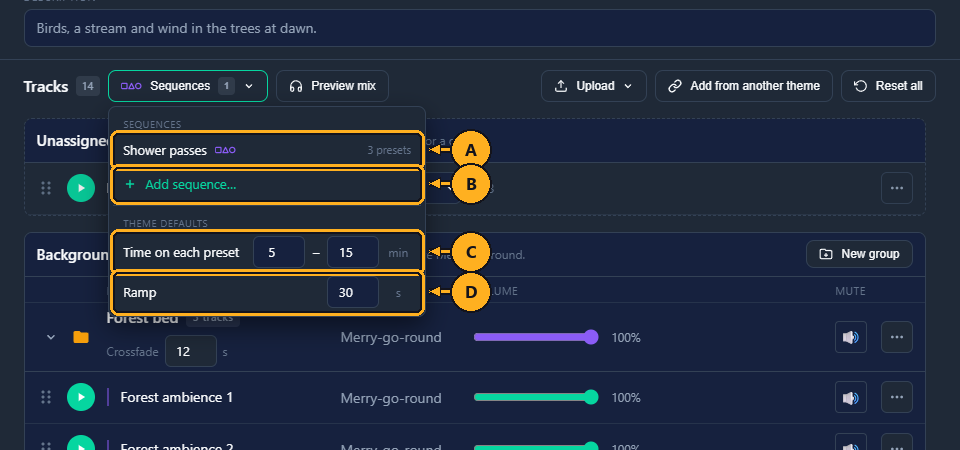Collapse the Forest bed group chevron
Image resolution: width=960 pixels, height=450 pixels.
pos(51,337)
